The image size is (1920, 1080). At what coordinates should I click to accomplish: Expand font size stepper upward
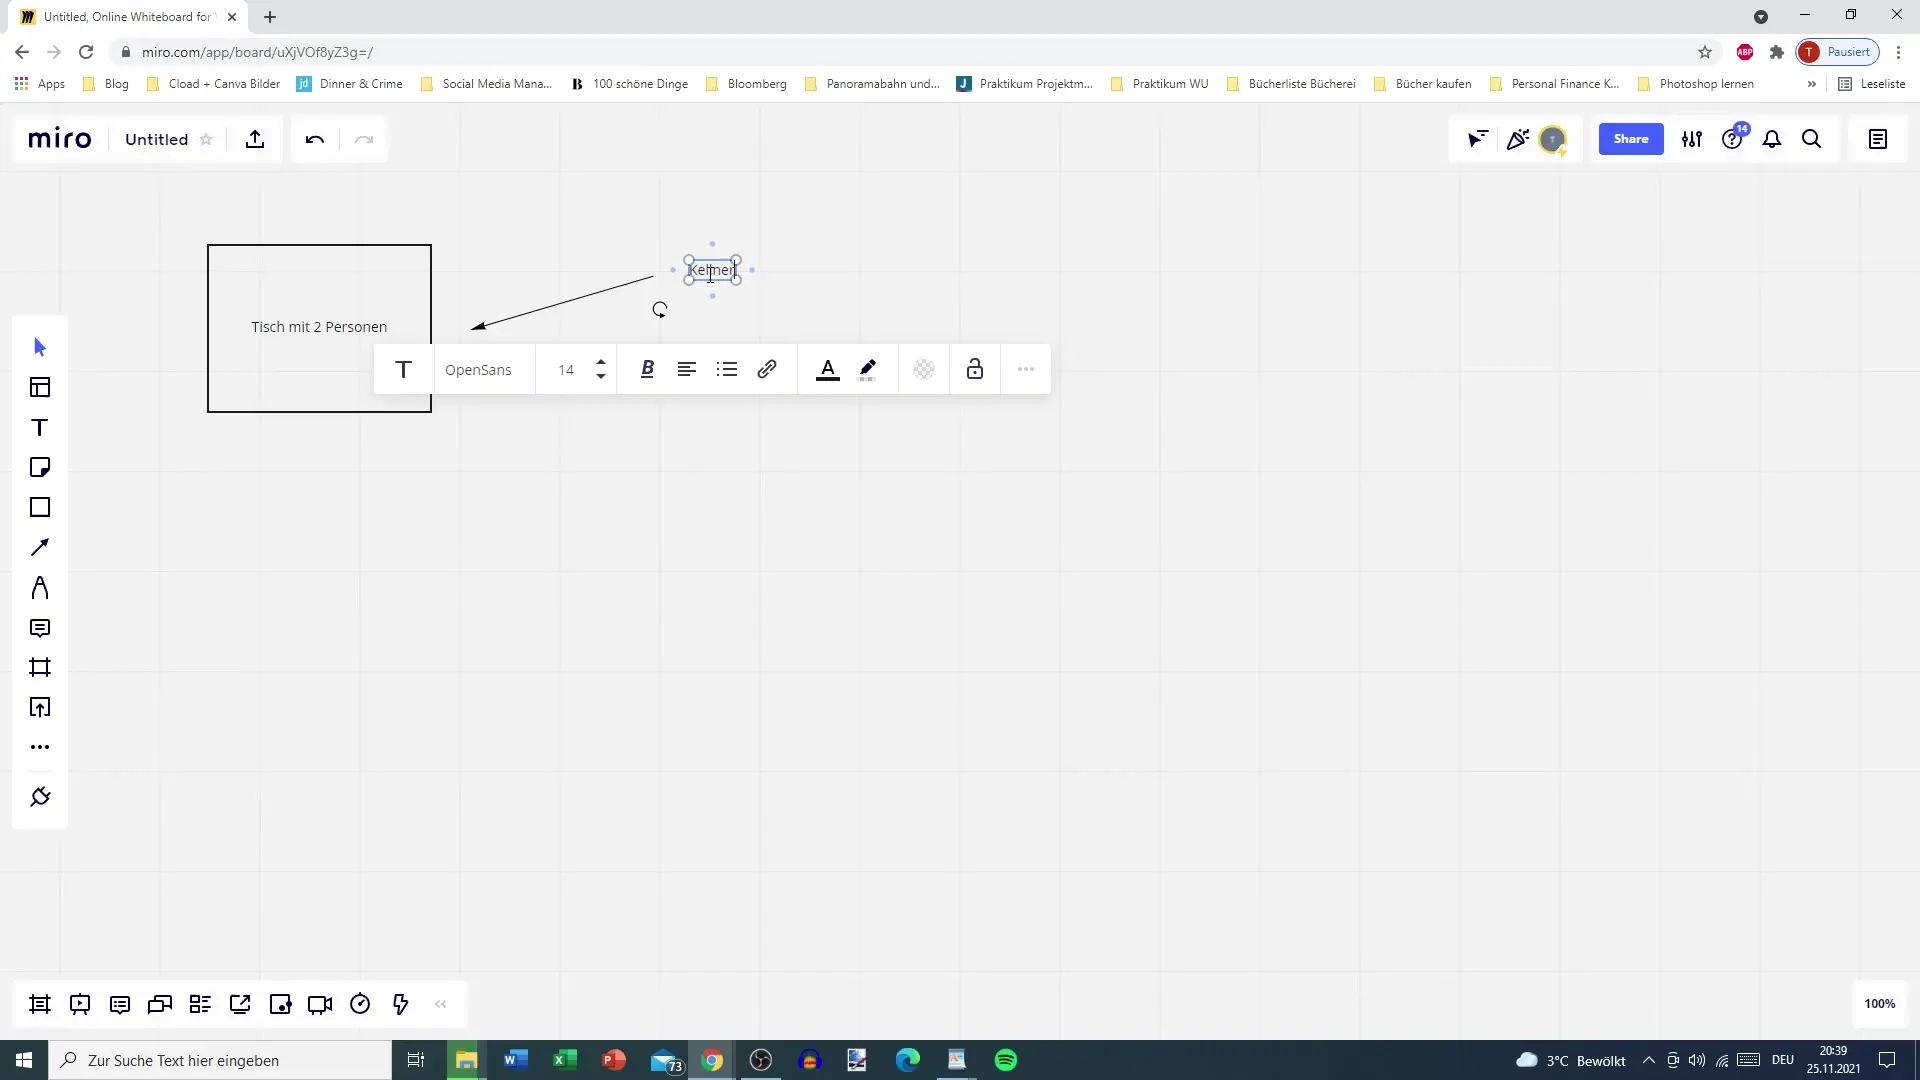pyautogui.click(x=601, y=361)
